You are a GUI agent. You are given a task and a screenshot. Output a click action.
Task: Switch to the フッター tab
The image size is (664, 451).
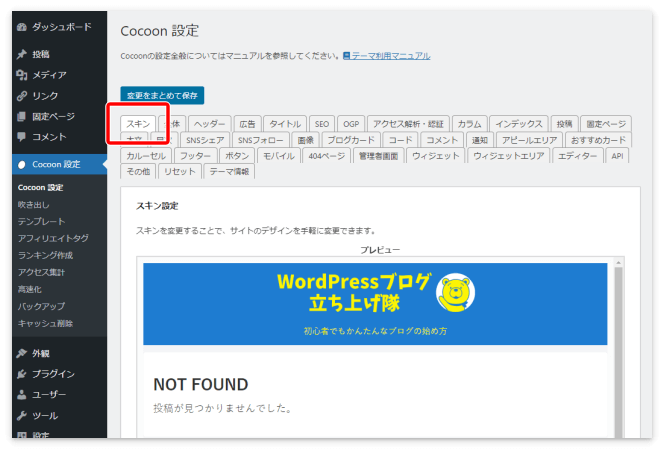[x=196, y=155]
